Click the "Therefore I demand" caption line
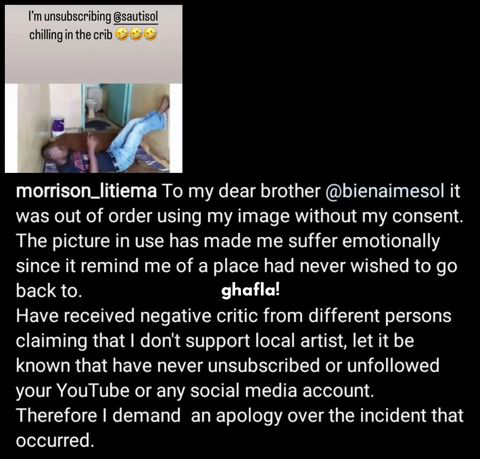This screenshot has height=459, width=480. (x=98, y=415)
